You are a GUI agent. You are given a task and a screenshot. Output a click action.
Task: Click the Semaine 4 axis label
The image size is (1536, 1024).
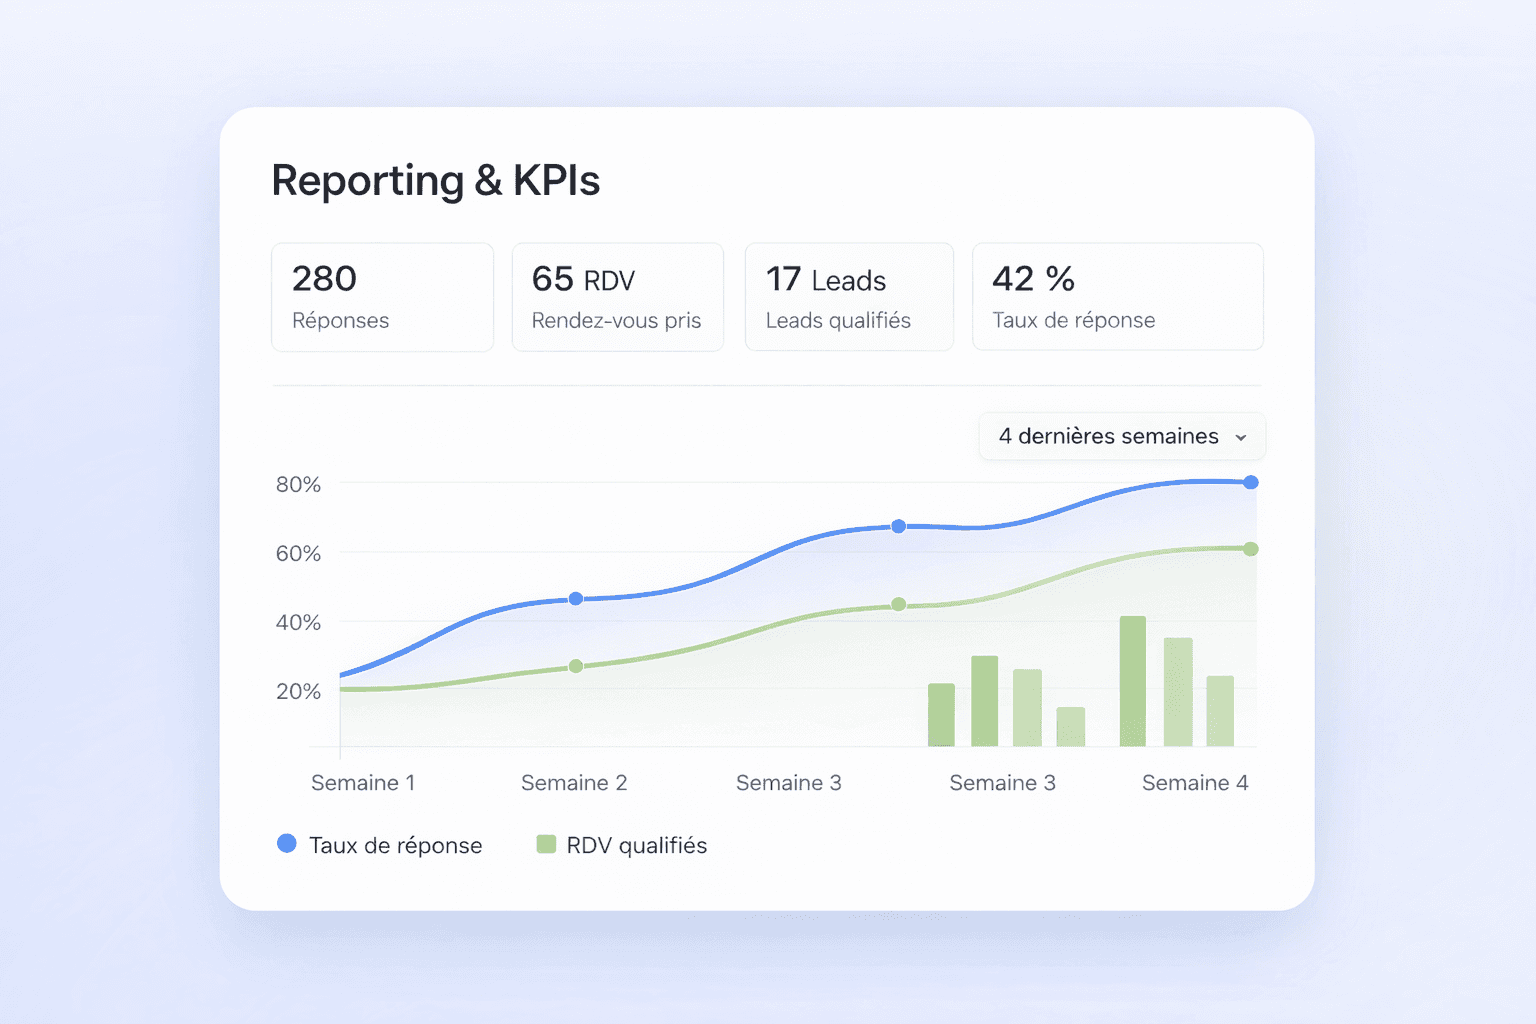coord(1195,783)
